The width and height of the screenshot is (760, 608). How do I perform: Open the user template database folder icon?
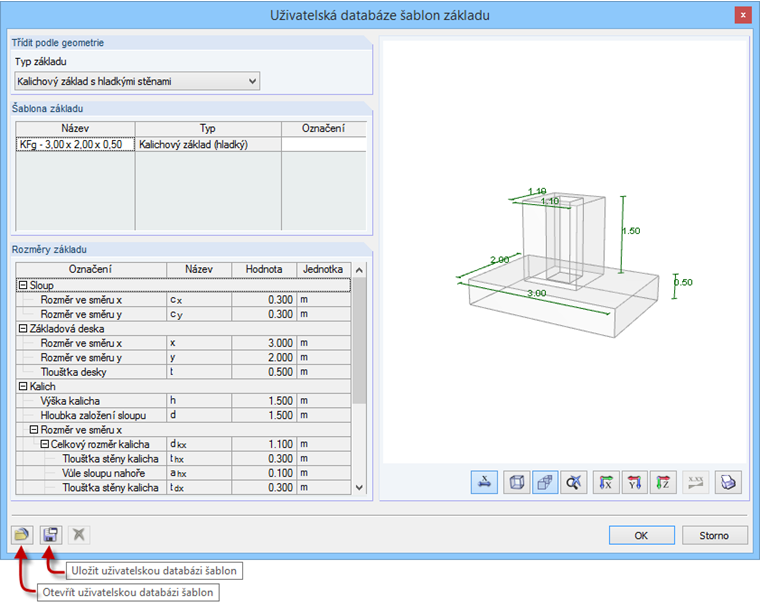[x=22, y=535]
